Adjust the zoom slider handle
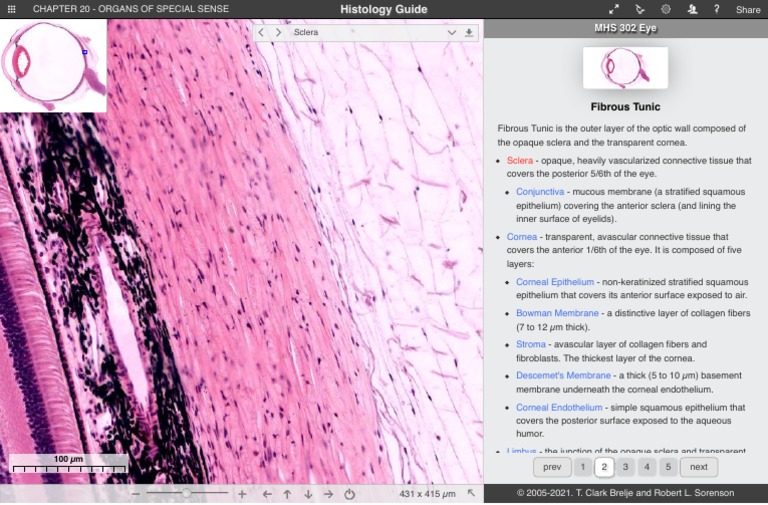The image size is (768, 505). 186,493
